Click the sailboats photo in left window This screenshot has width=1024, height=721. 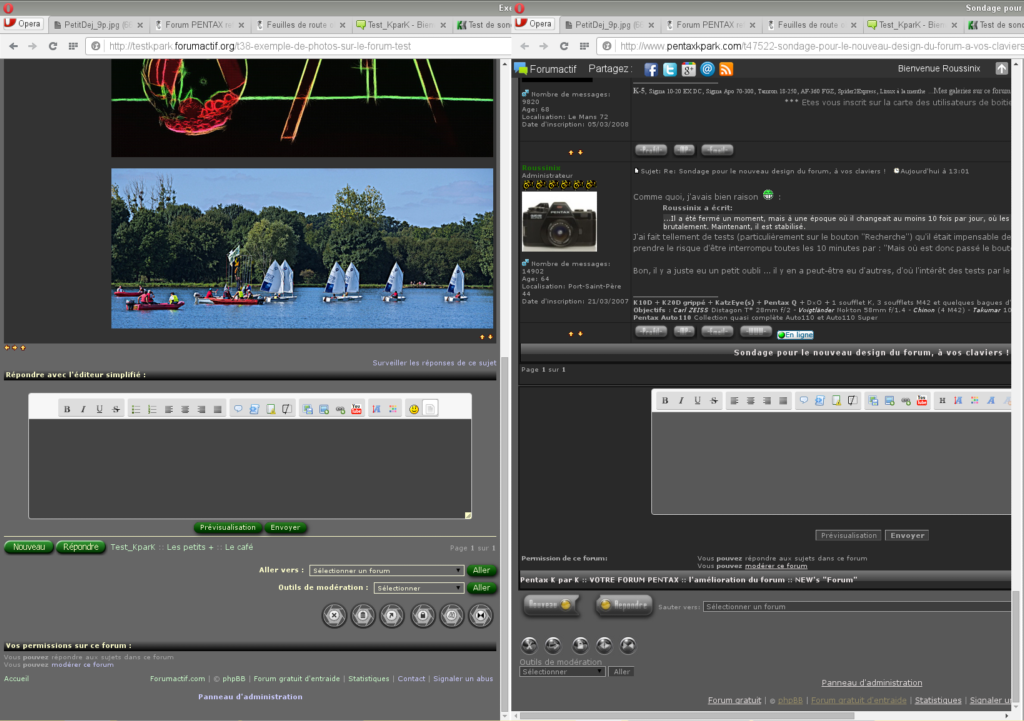pyautogui.click(x=302, y=248)
